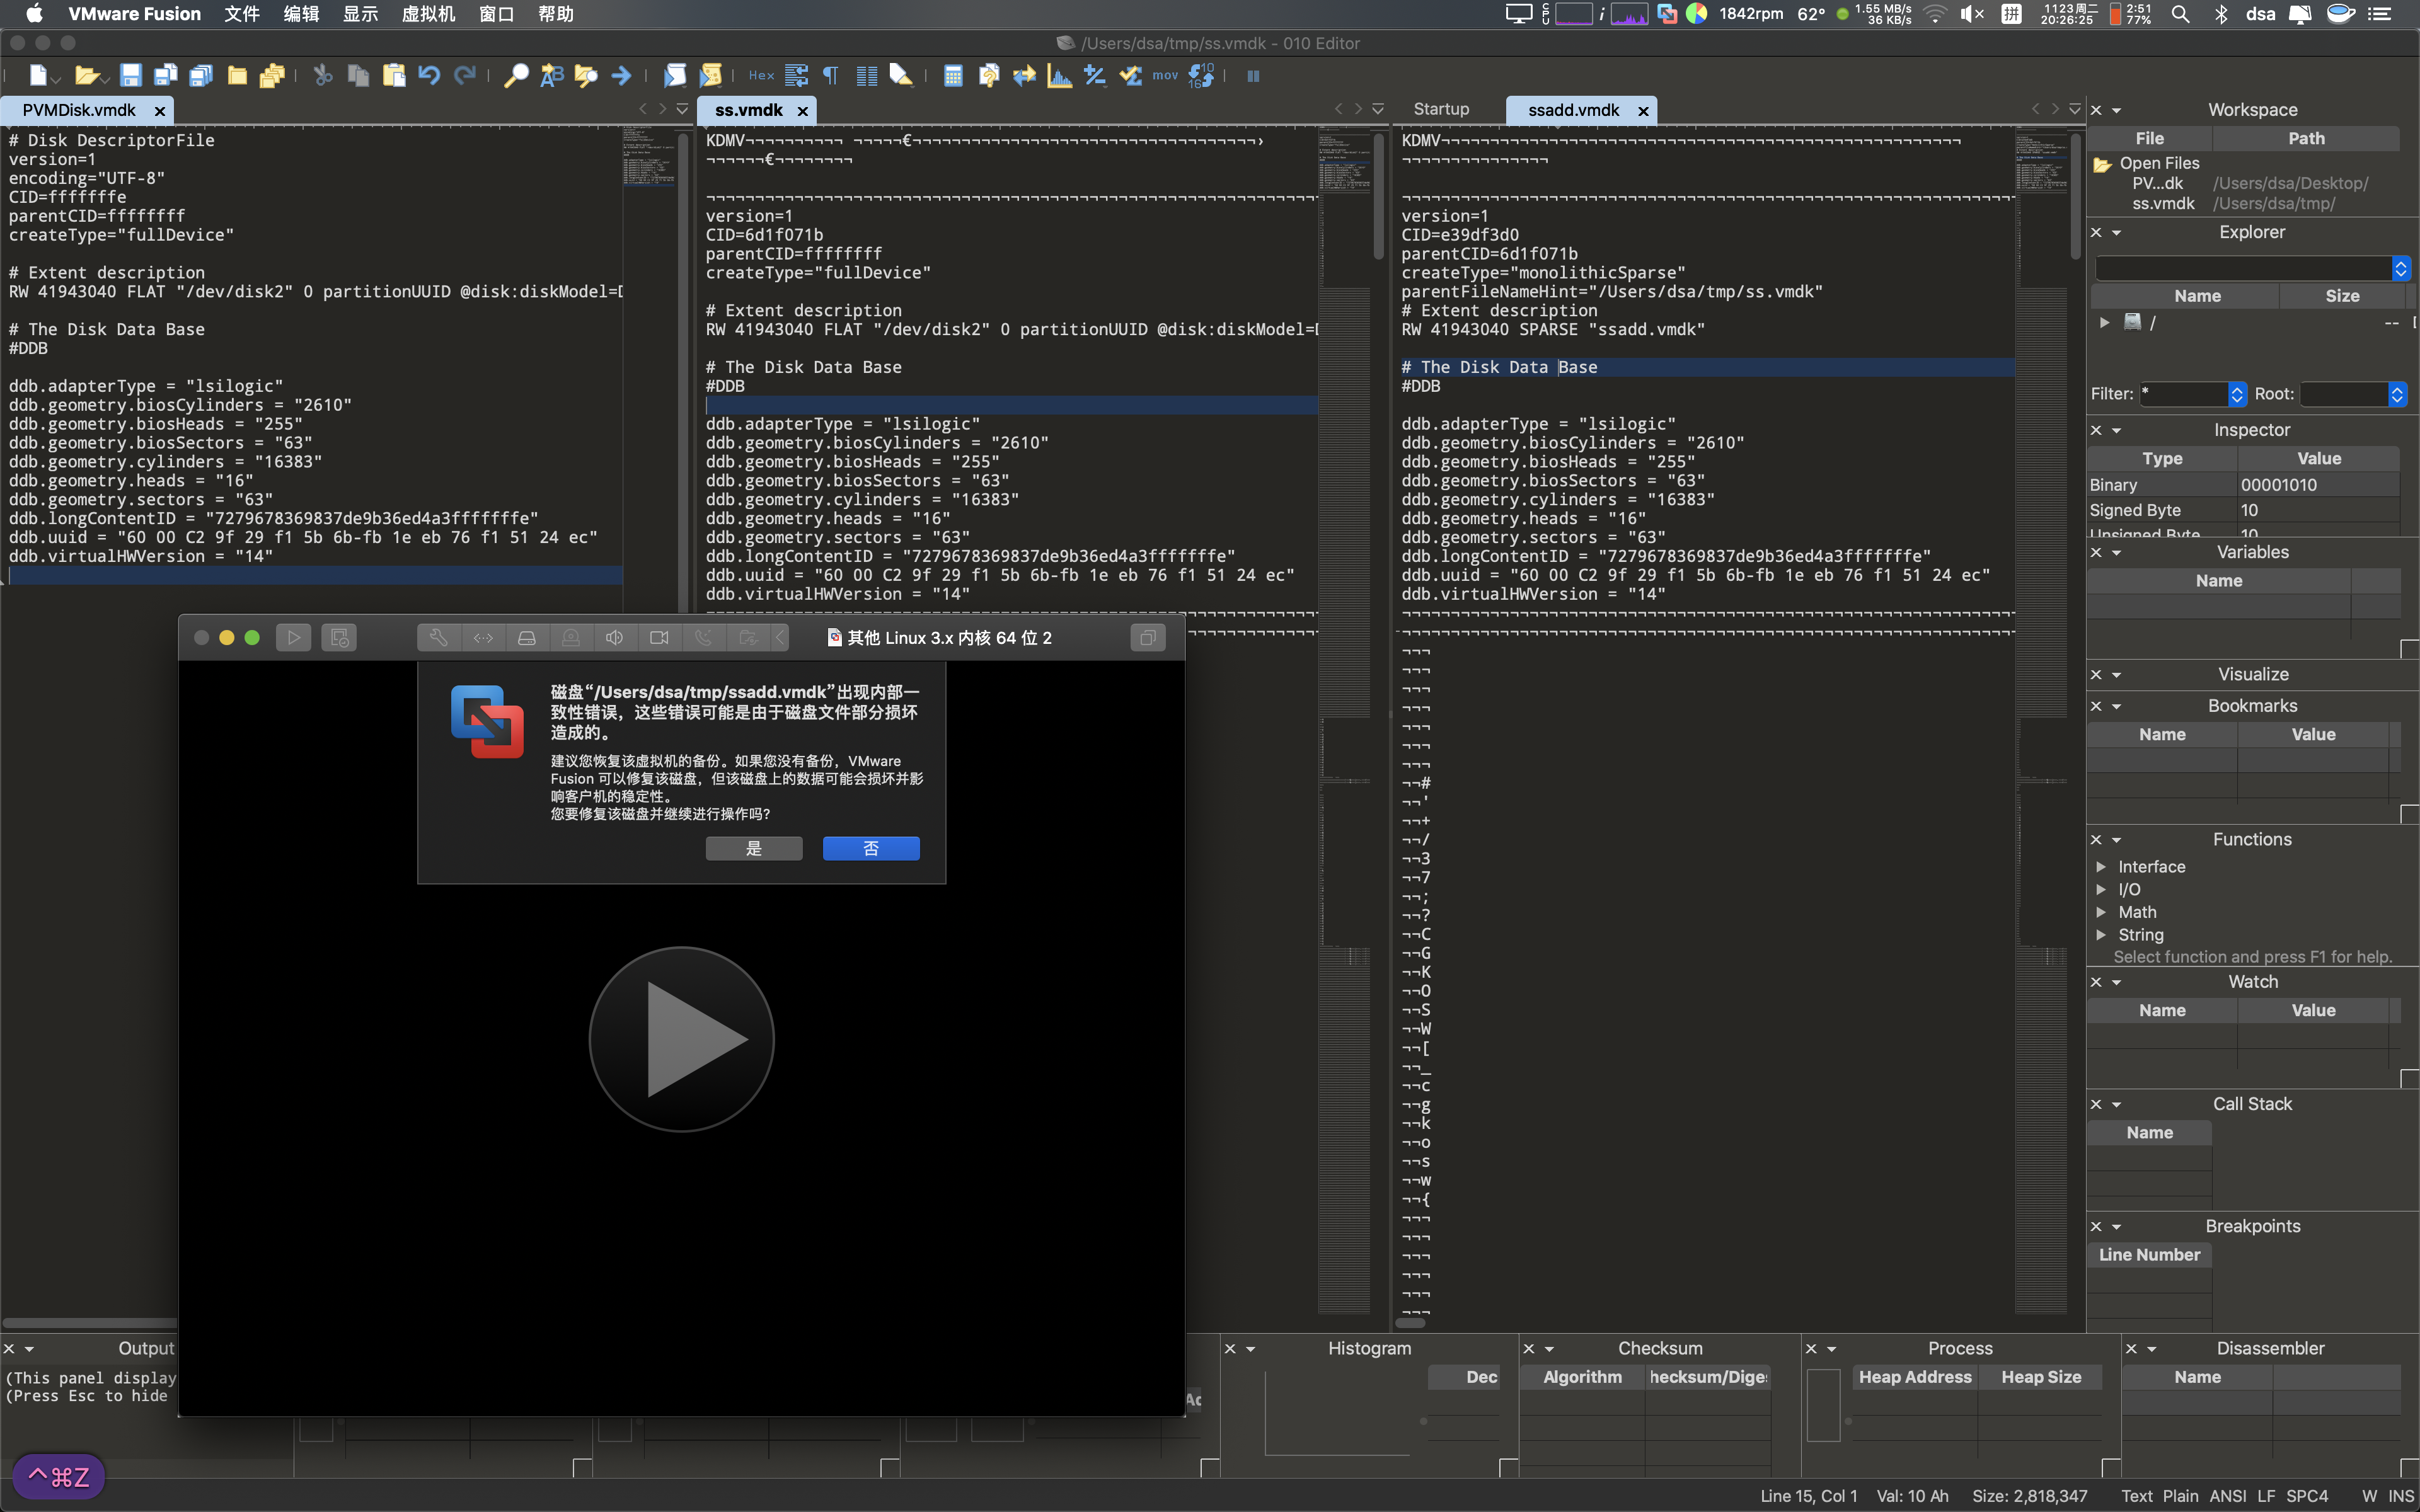Screen dimensions: 2420x1512
Task: Click the VM snapshot icon beside play
Action: 339,637
